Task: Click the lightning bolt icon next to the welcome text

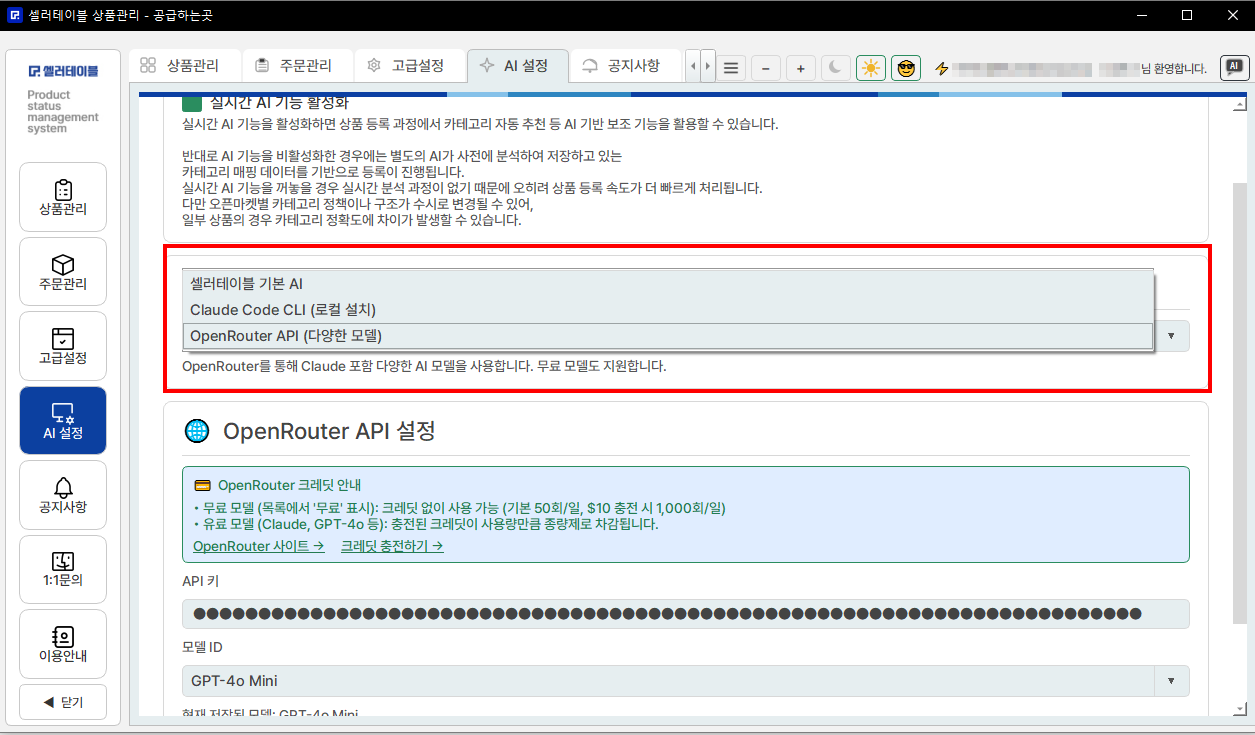Action: (x=941, y=69)
